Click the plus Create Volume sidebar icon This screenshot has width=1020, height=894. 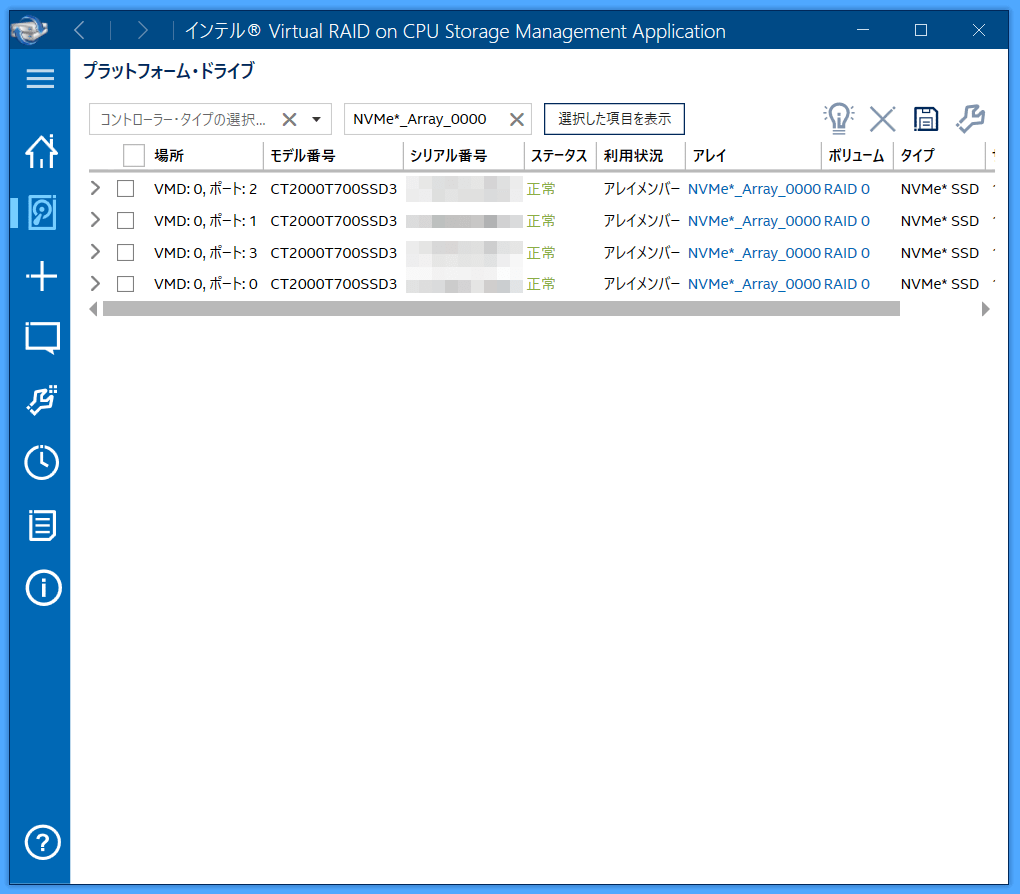[42, 276]
